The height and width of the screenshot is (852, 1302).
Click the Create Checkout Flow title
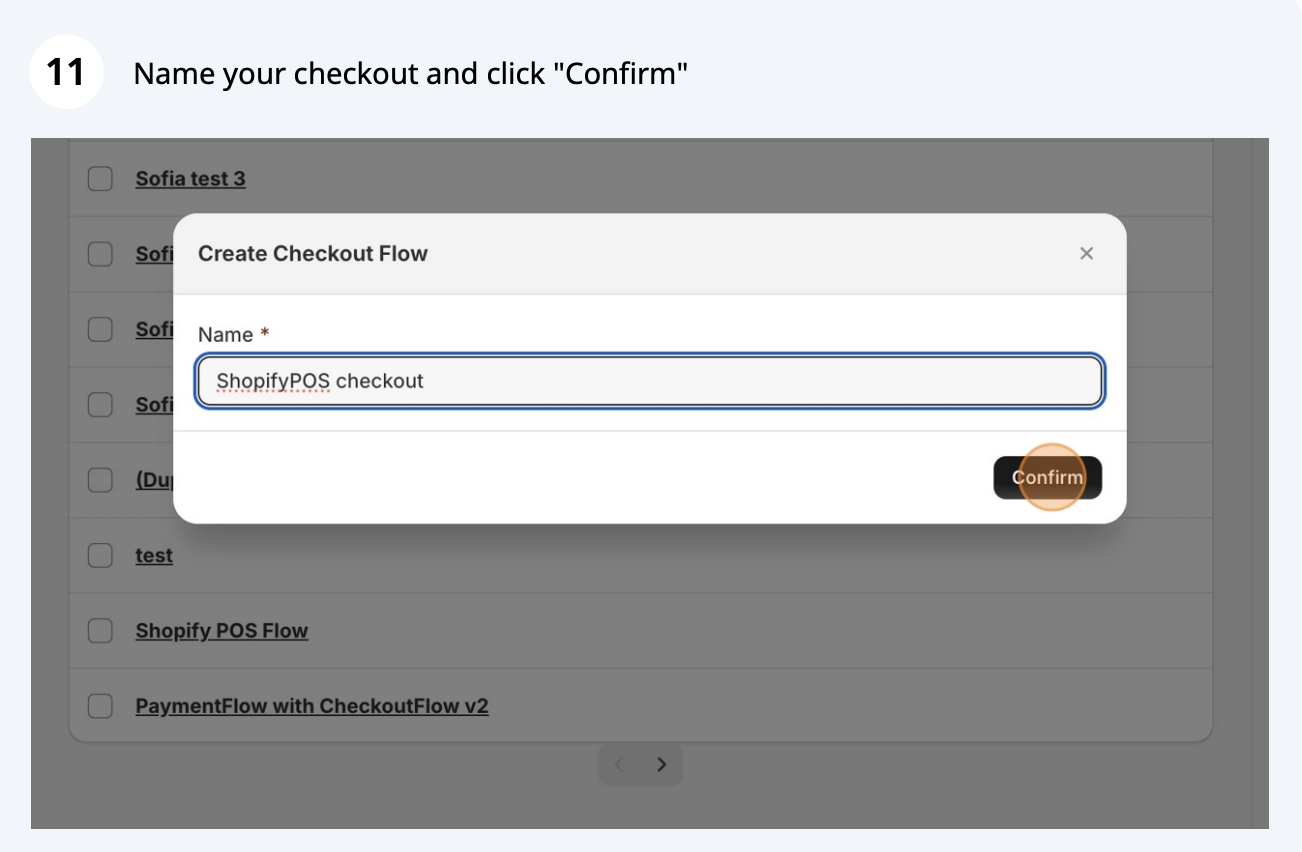coord(313,254)
